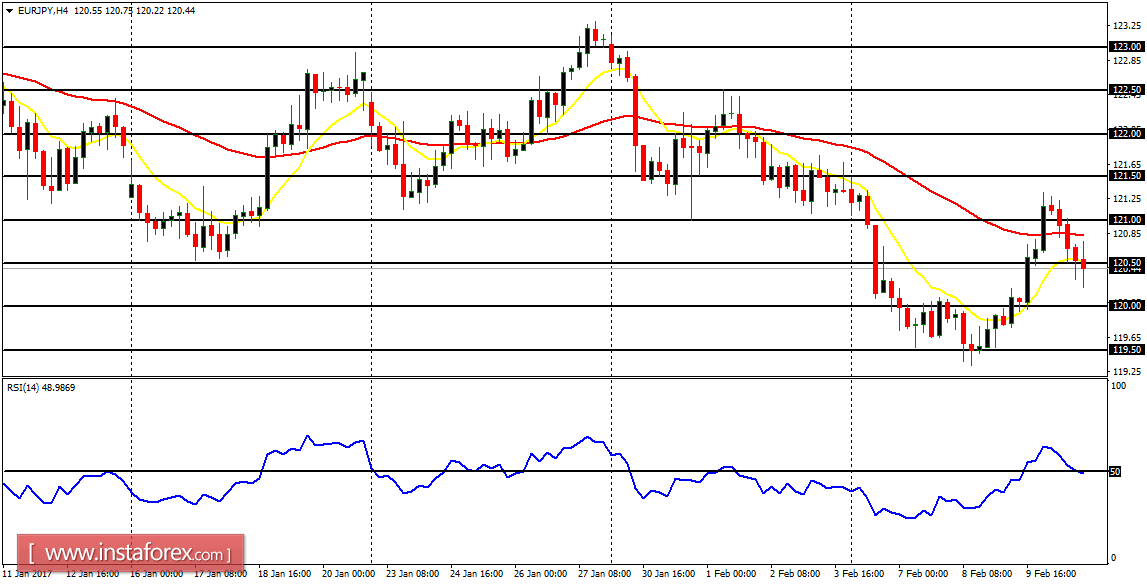The height and width of the screenshot is (585, 1147).
Task: Click the 119.65 price scale value
Action: (x=1127, y=338)
